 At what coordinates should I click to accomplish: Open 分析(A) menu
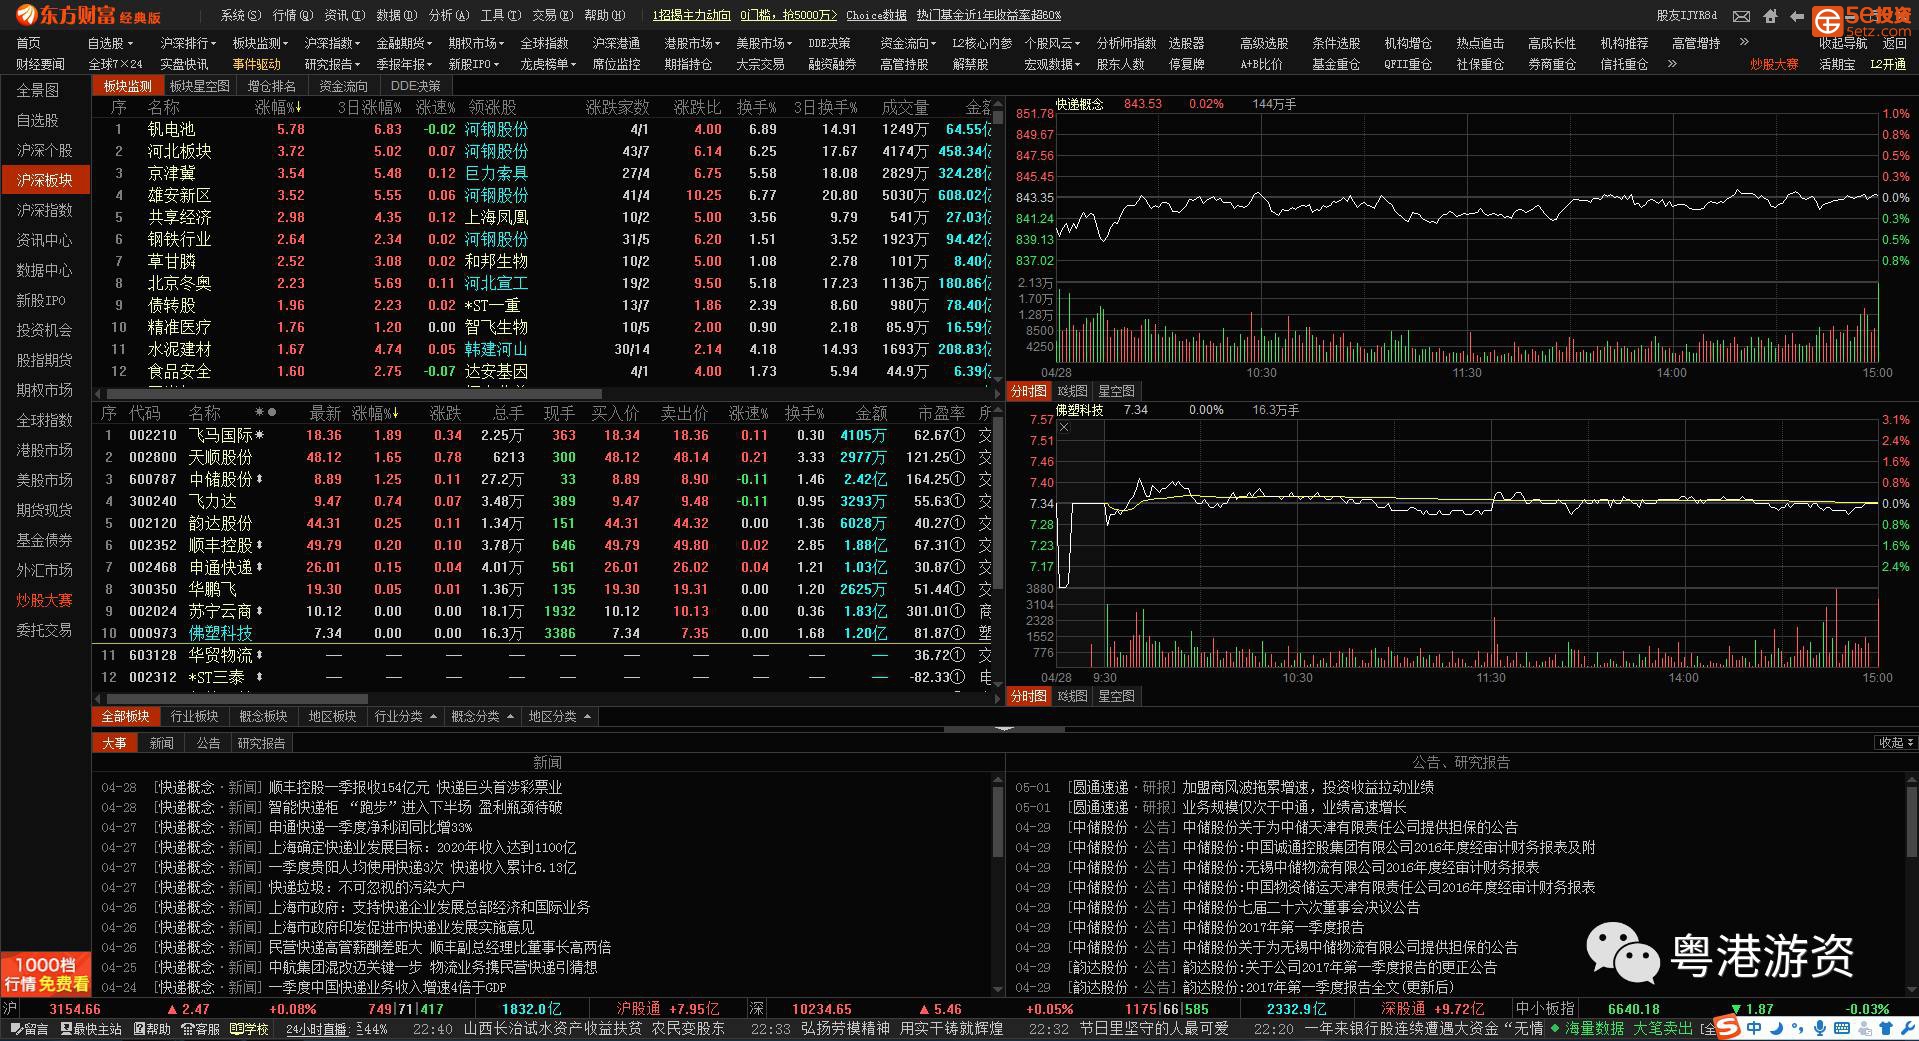(x=447, y=15)
